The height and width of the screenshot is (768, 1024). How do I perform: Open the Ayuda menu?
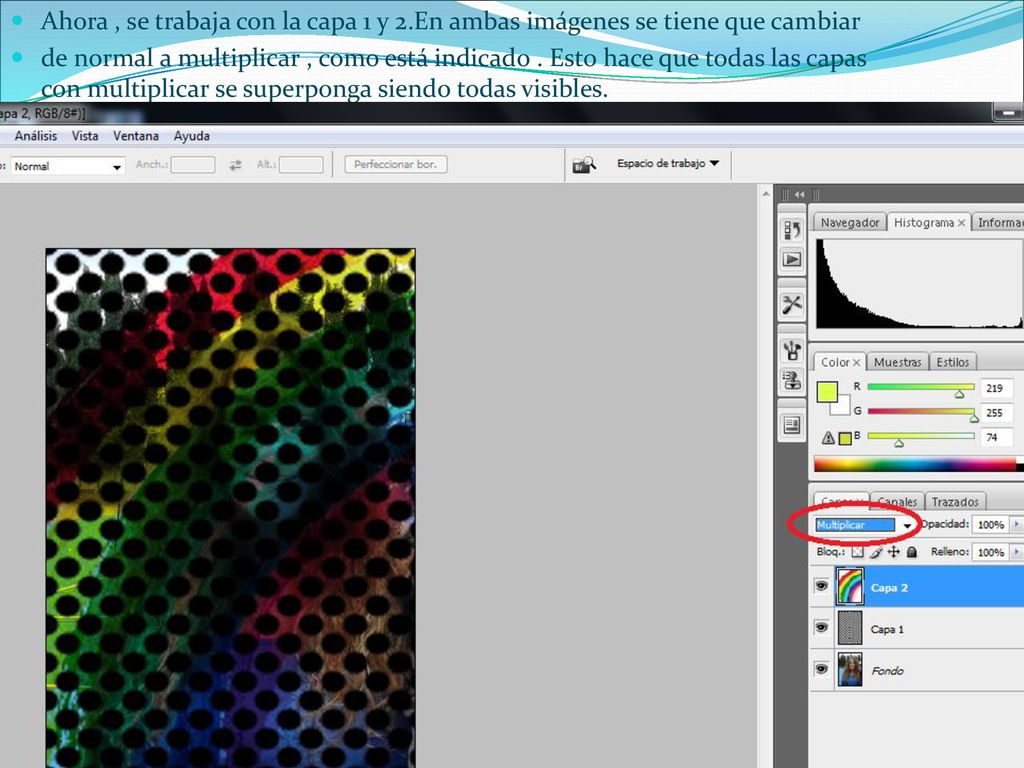click(191, 136)
